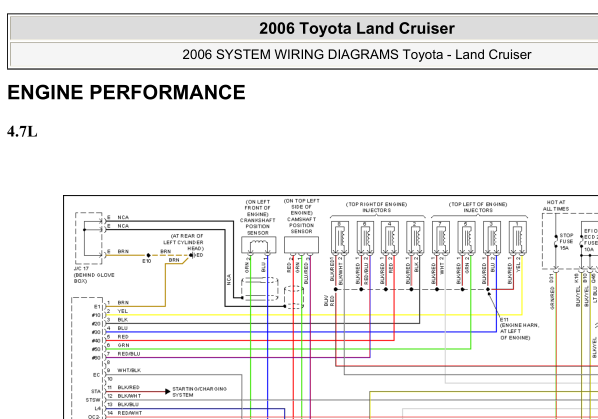Click the camshaft position sensor box symbol
Image resolution: width=598 pixels, height=419 pixels.
tap(301, 244)
